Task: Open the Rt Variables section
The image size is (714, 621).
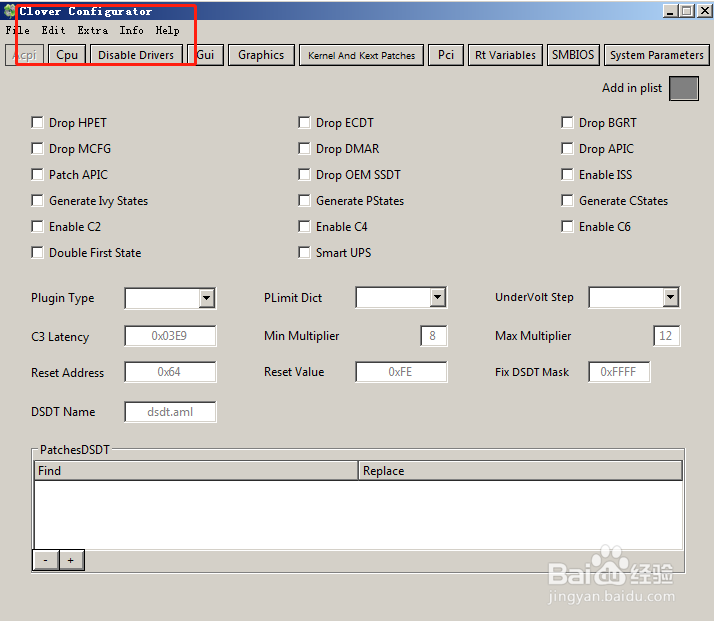Action: click(505, 55)
